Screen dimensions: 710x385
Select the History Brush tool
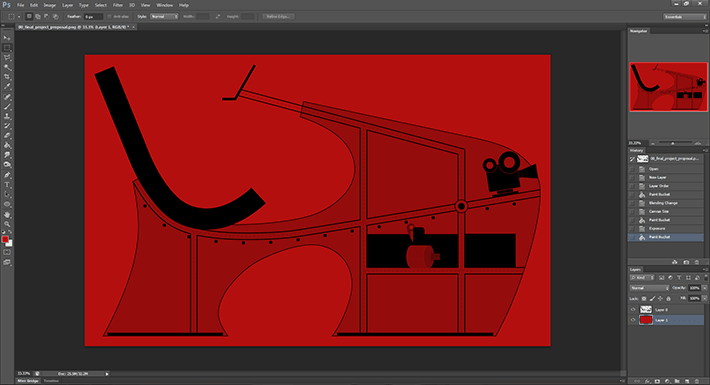pos(7,126)
